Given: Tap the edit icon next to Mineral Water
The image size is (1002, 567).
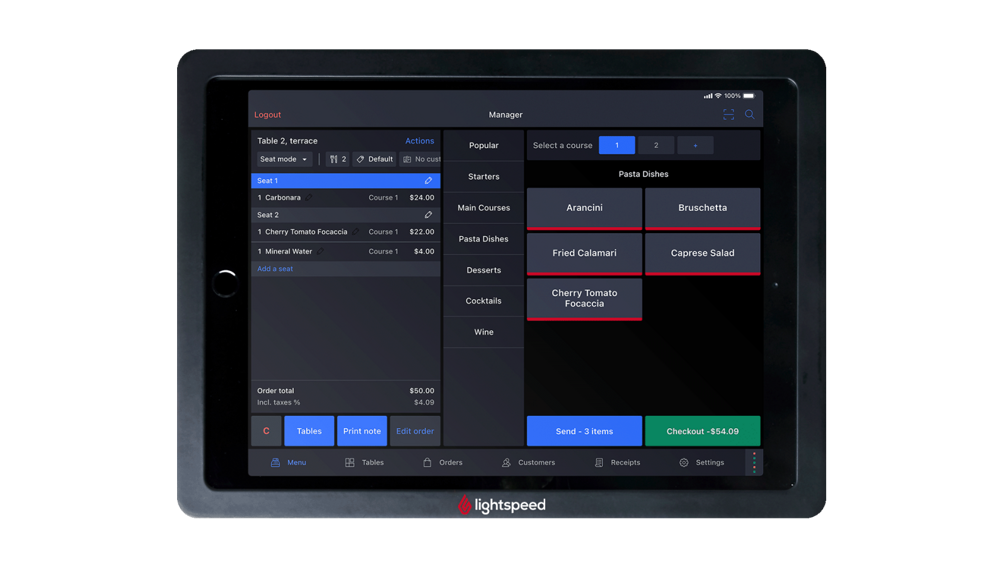Looking at the screenshot, I should click(x=320, y=252).
